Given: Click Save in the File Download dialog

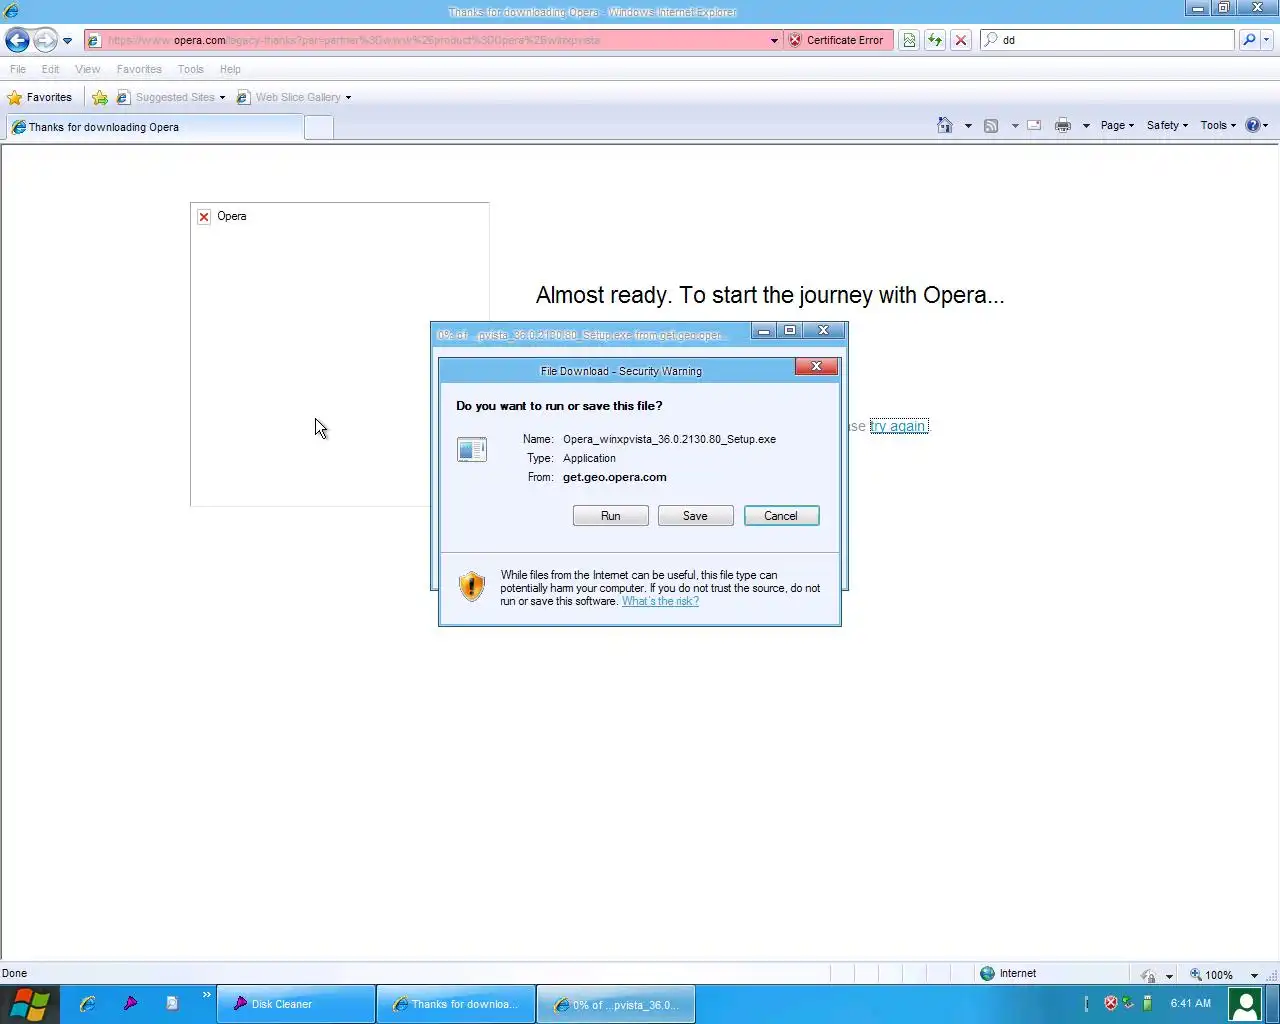Looking at the screenshot, I should pos(695,516).
